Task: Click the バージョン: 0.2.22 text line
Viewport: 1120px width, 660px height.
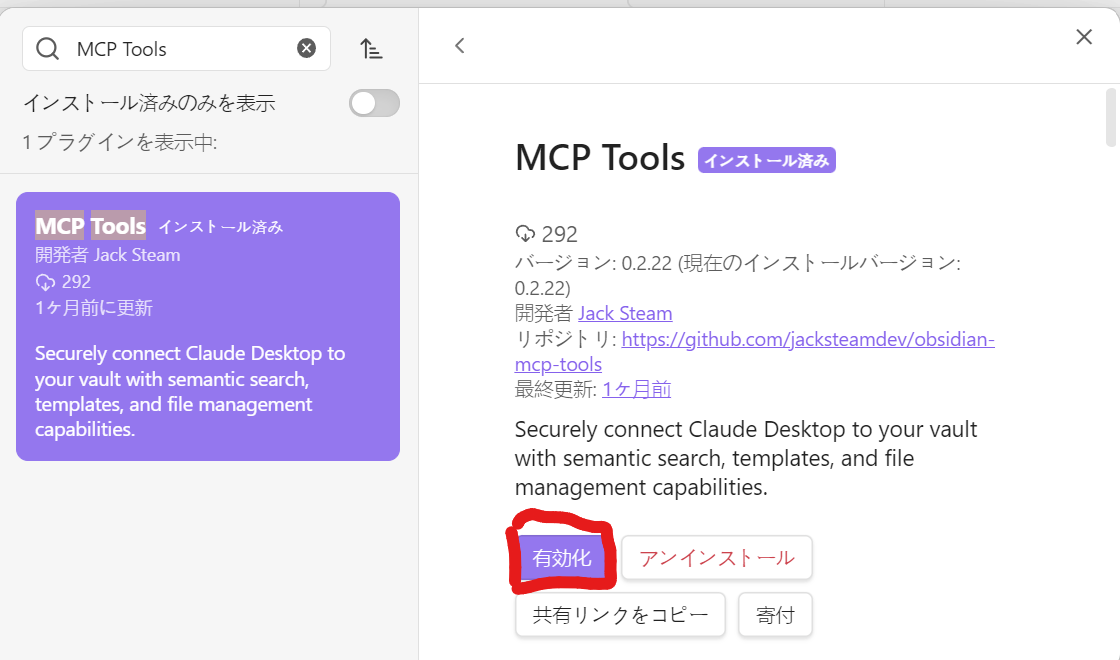Action: coord(738,276)
